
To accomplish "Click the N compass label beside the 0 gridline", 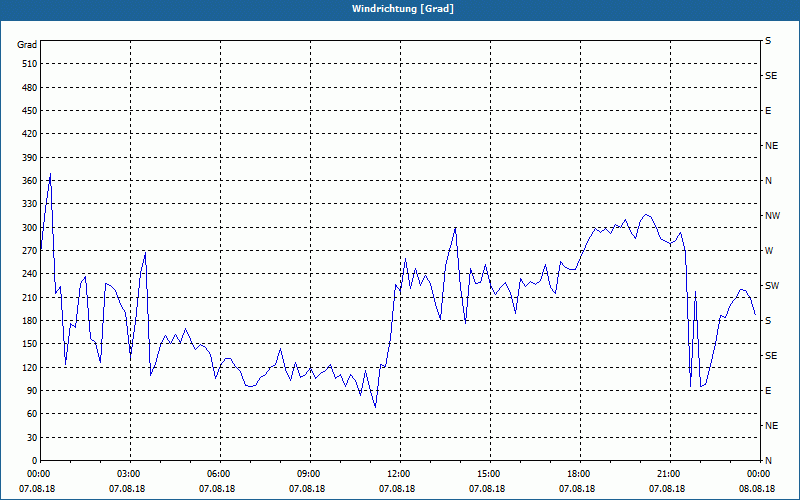I will pos(768,461).
